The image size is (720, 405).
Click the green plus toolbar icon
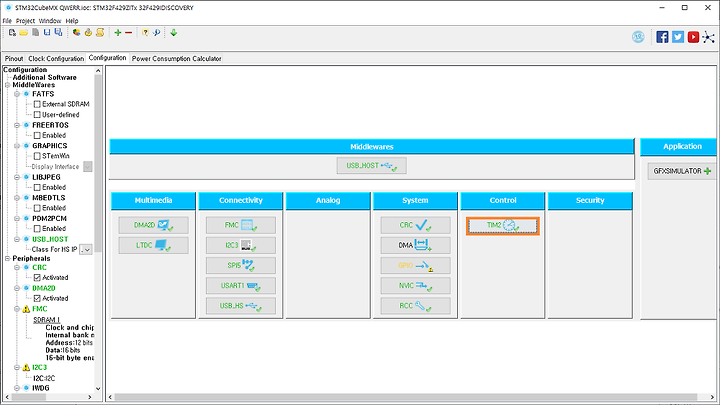click(x=118, y=33)
